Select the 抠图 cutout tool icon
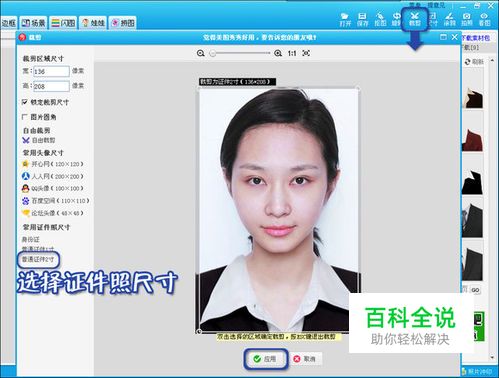This screenshot has width=499, height=378. [x=380, y=20]
